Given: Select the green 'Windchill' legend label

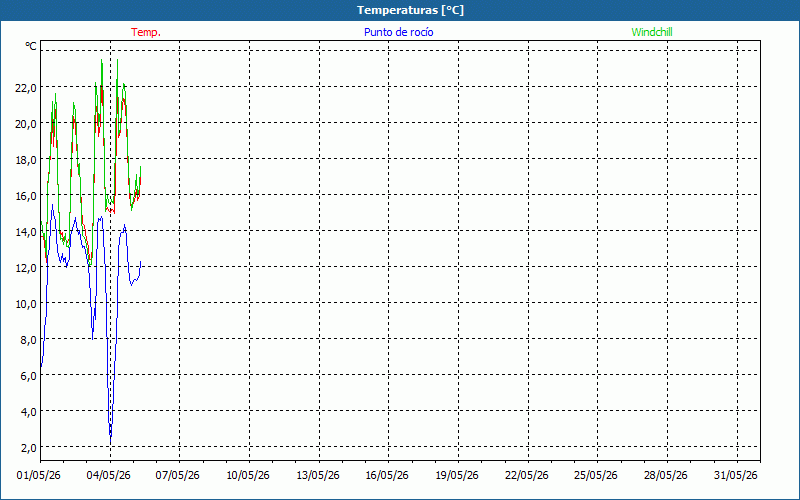Looking at the screenshot, I should [652, 32].
